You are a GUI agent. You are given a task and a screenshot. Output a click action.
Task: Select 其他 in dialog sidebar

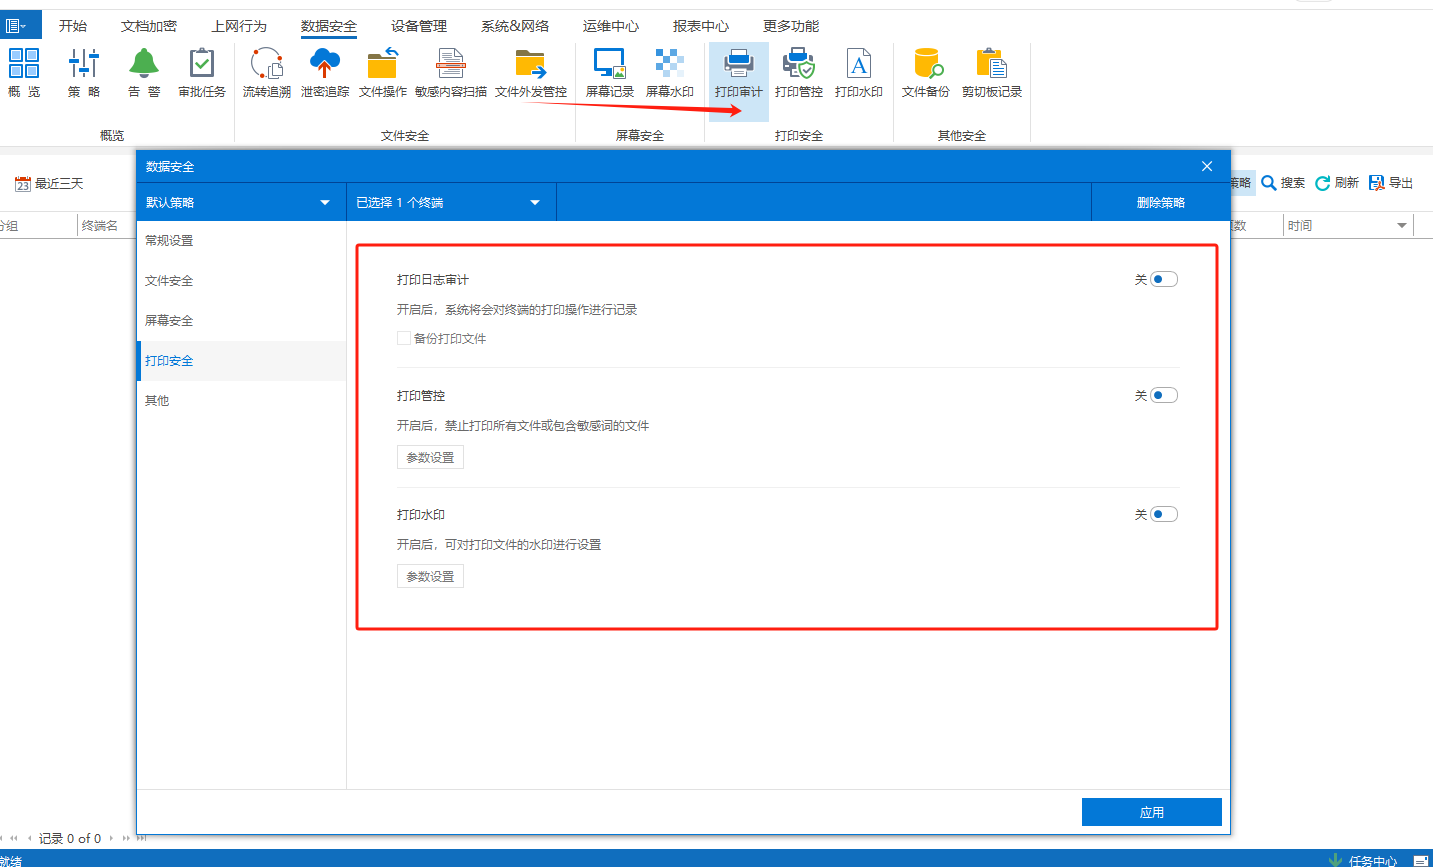coord(241,401)
